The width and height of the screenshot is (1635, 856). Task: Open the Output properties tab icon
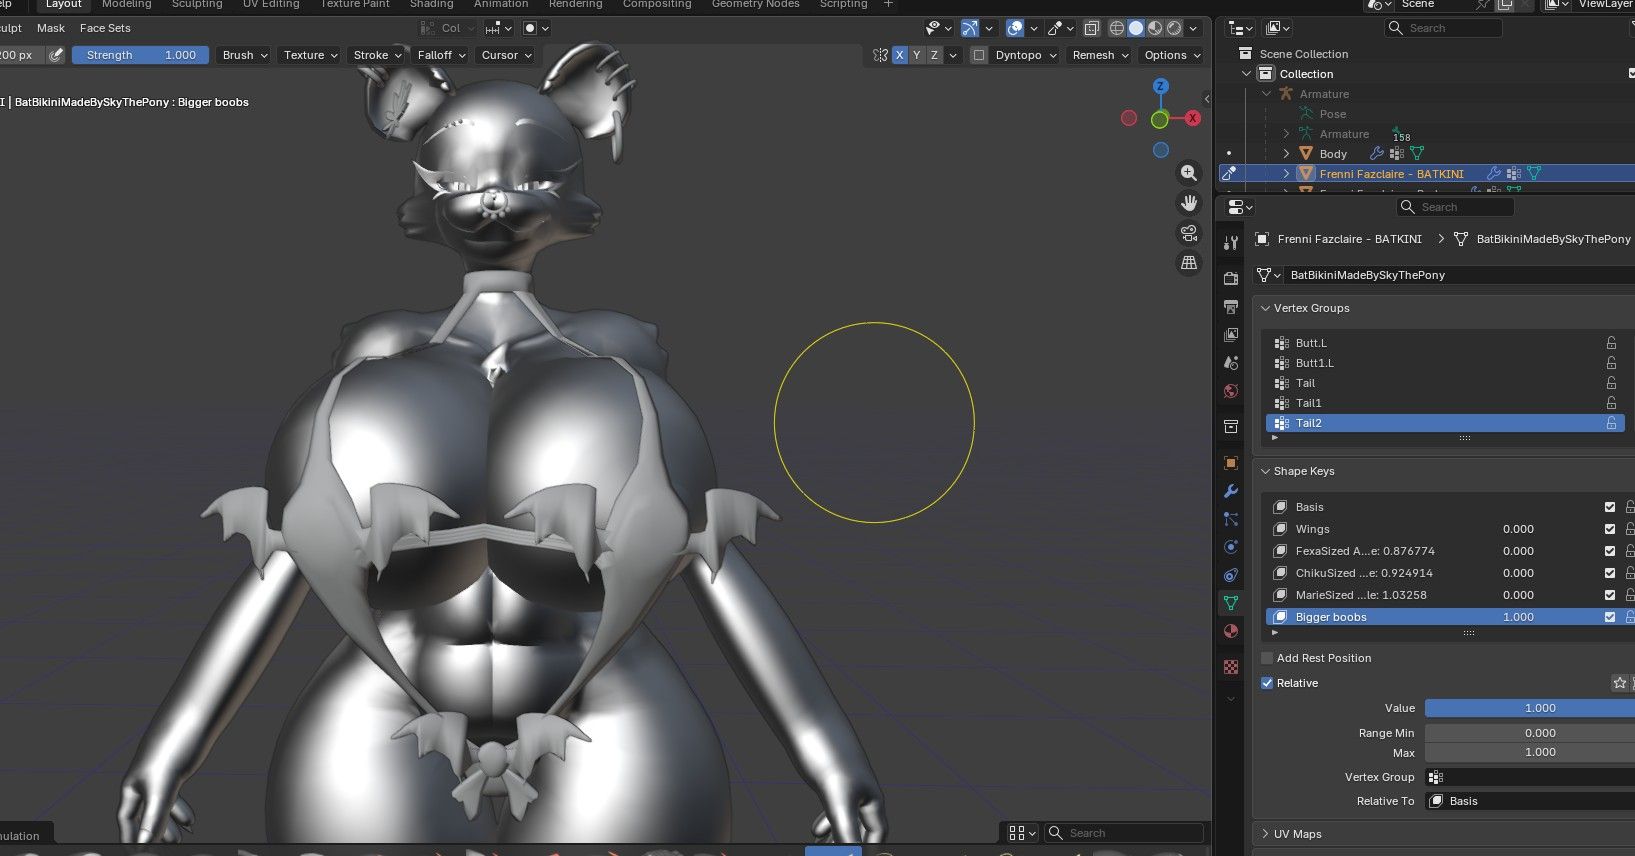tap(1231, 306)
